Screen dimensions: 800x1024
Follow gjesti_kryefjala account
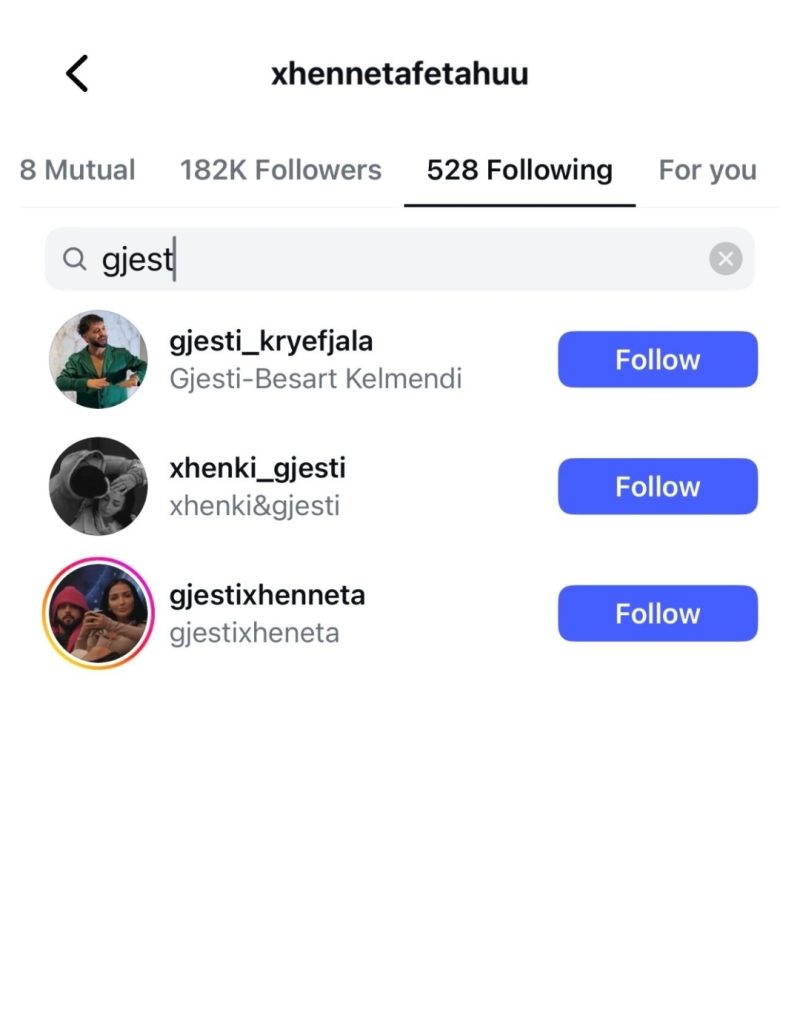pyautogui.click(x=657, y=359)
